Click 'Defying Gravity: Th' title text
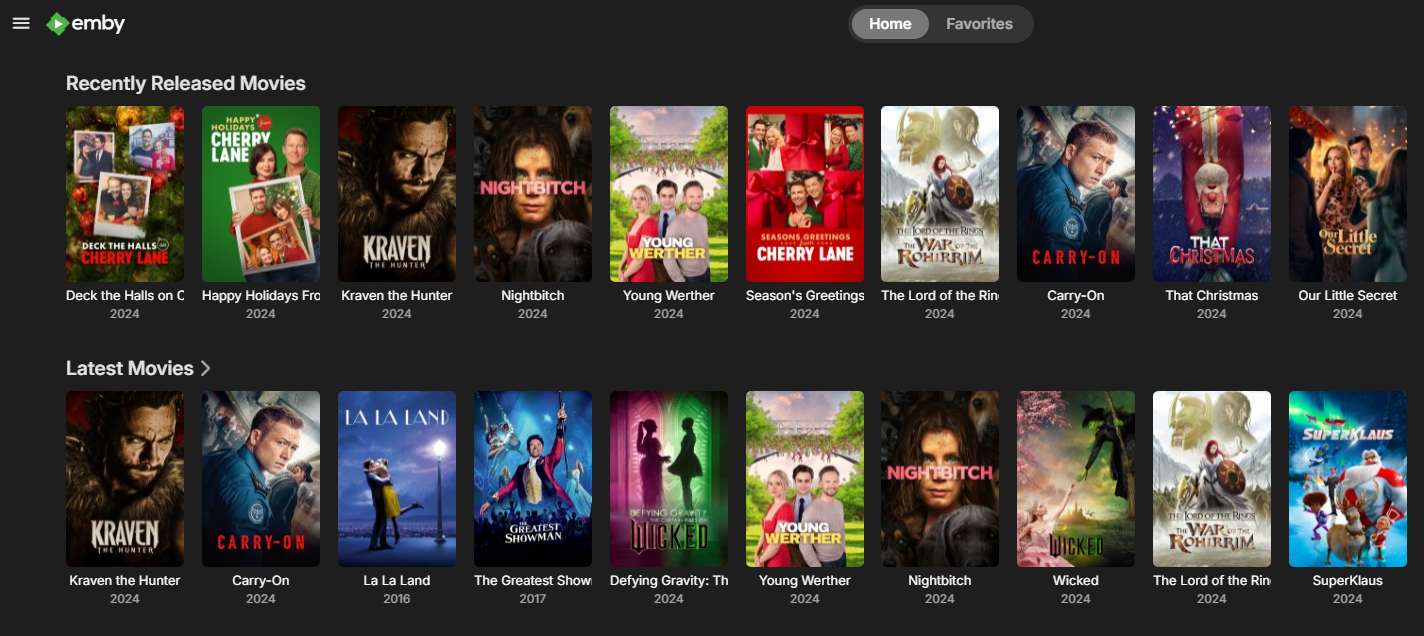This screenshot has height=636, width=1424. tap(669, 581)
